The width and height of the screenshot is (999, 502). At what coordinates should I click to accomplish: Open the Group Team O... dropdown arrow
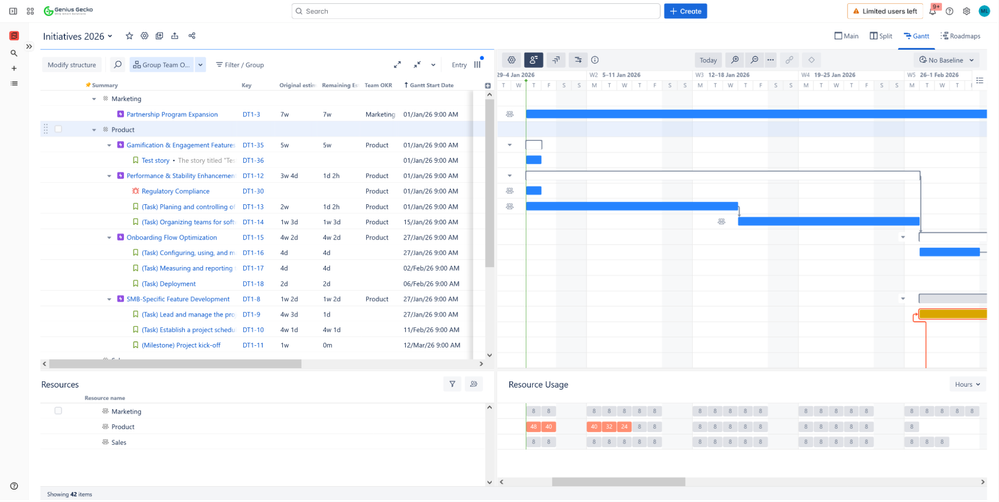coord(201,64)
